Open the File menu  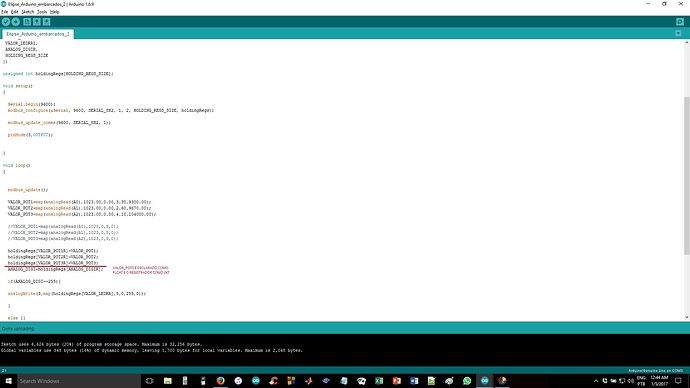click(4, 12)
